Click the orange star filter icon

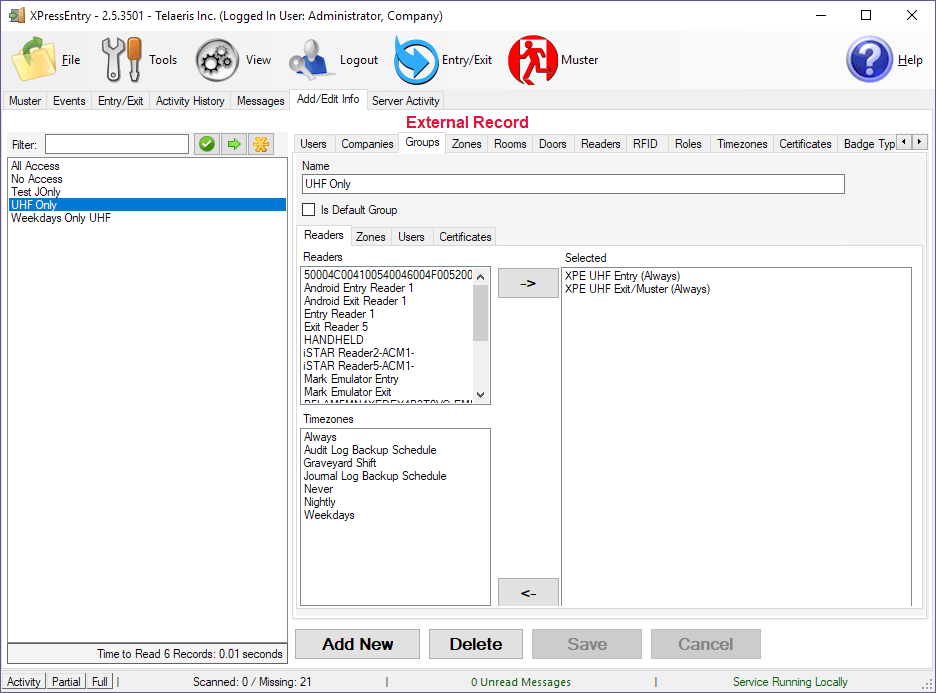point(260,145)
